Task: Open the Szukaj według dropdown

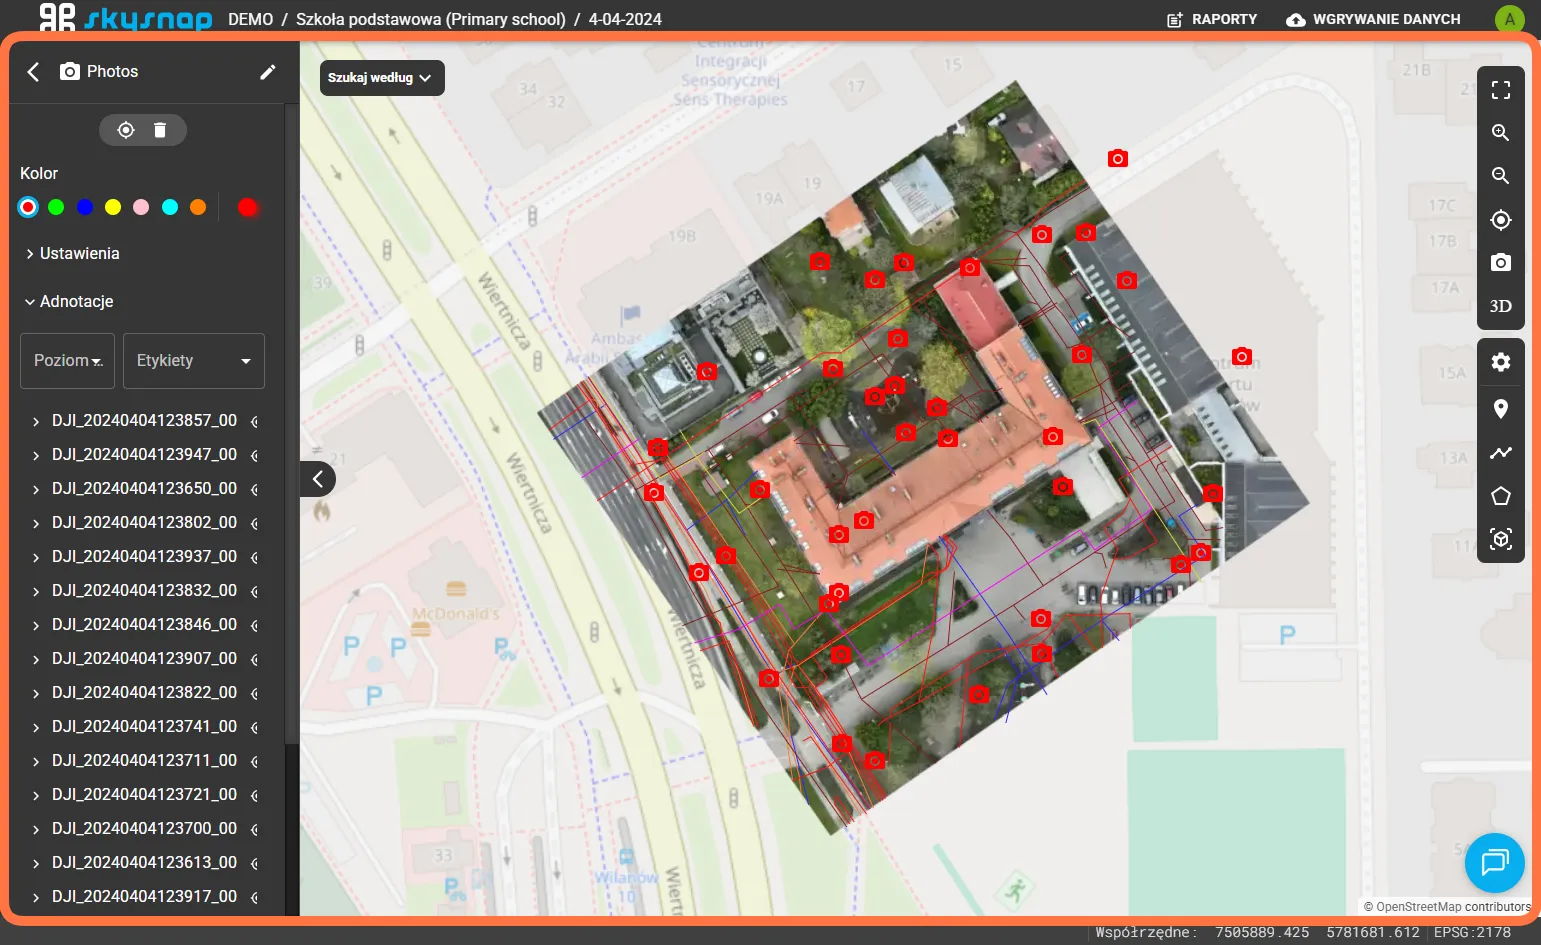Action: (382, 78)
